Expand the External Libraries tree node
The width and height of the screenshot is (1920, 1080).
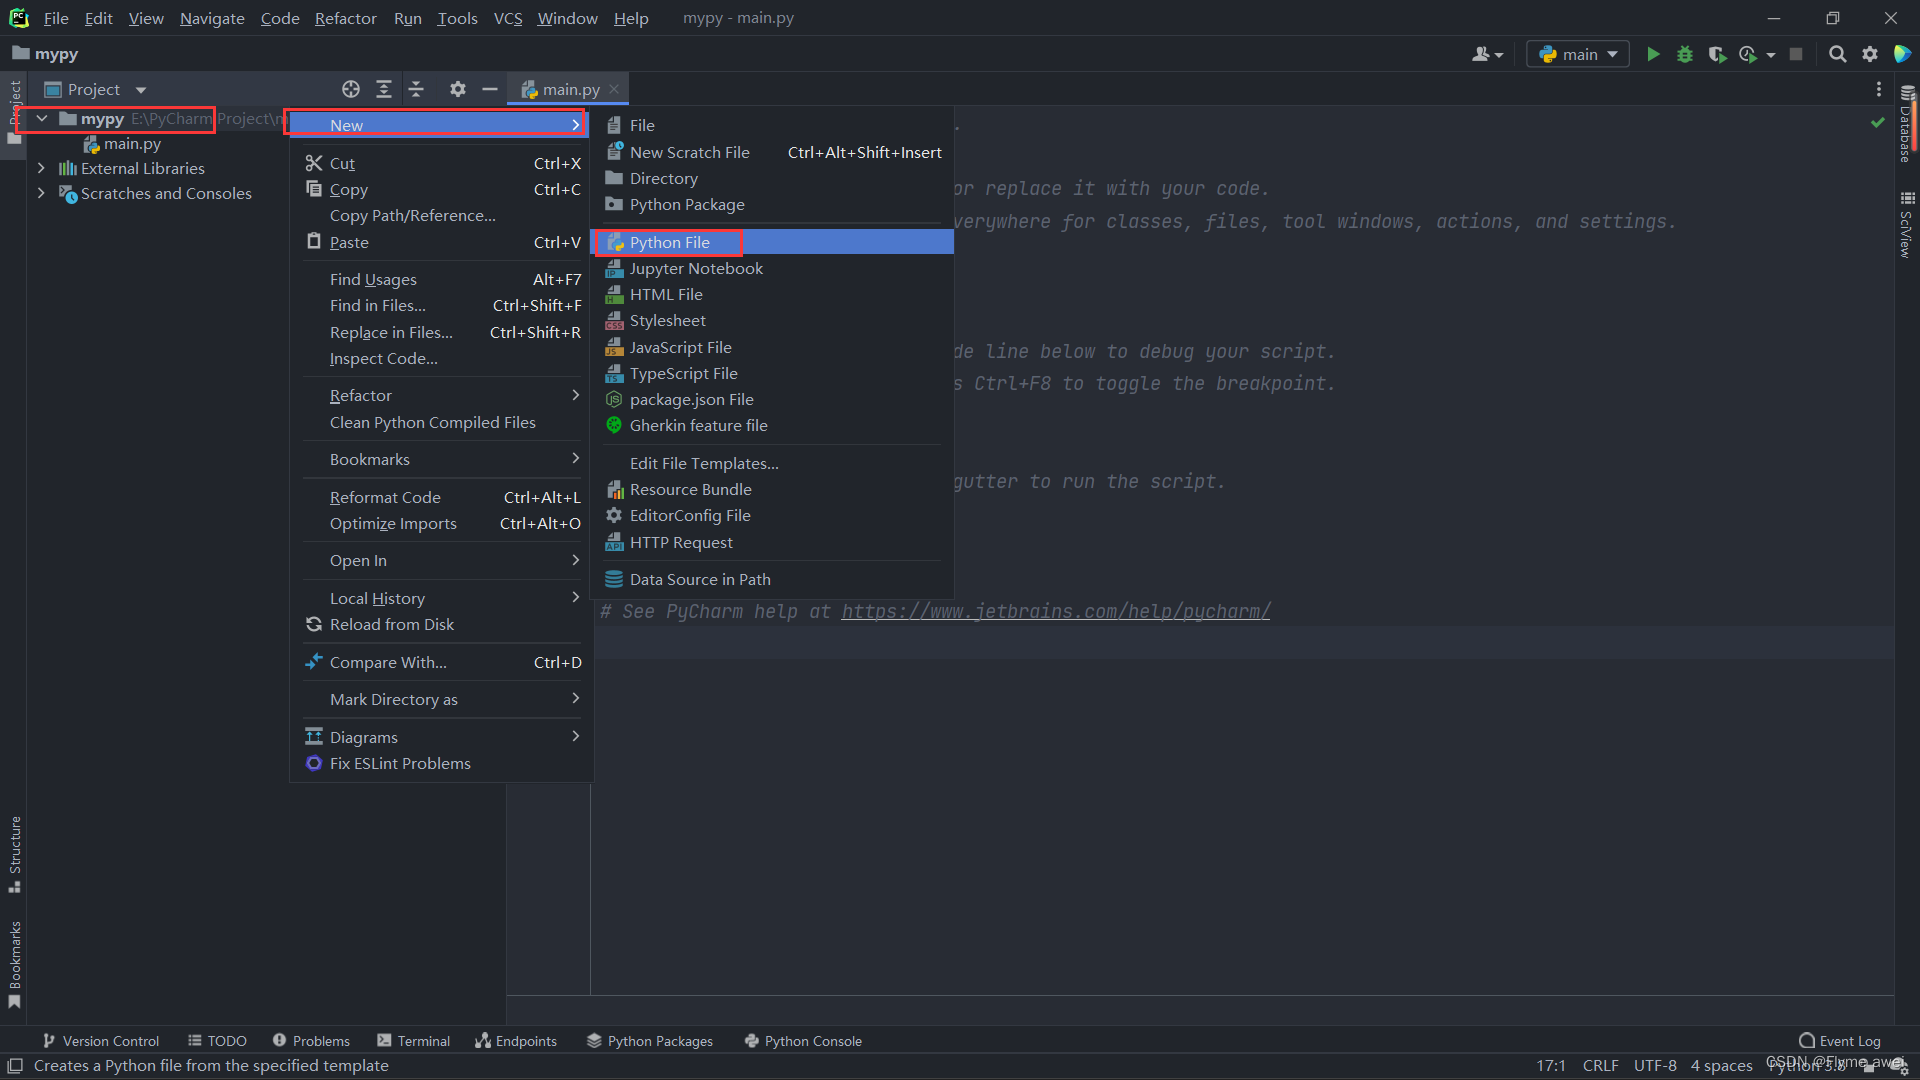coord(41,168)
